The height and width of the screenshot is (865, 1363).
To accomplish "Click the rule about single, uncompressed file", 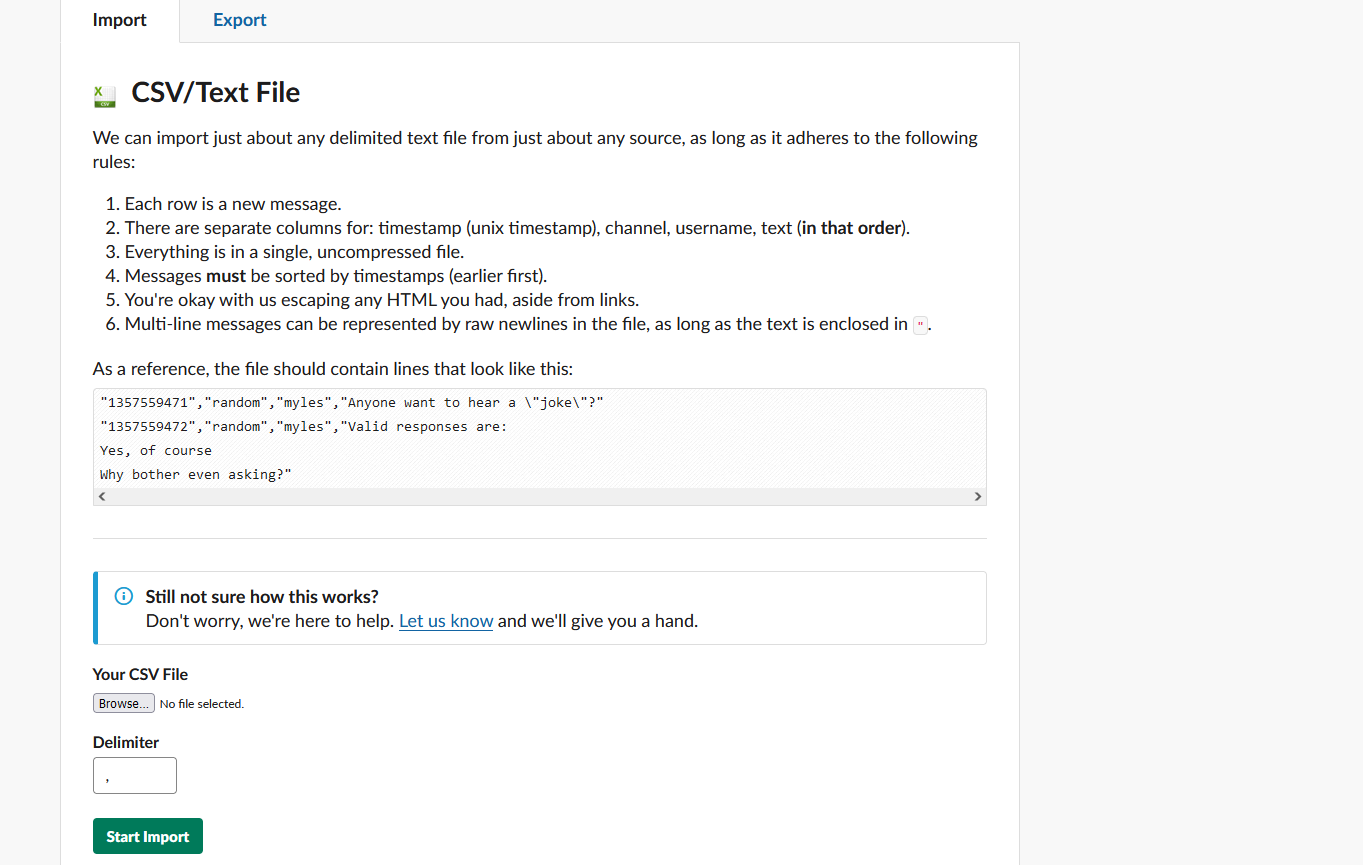I will pyautogui.click(x=294, y=252).
